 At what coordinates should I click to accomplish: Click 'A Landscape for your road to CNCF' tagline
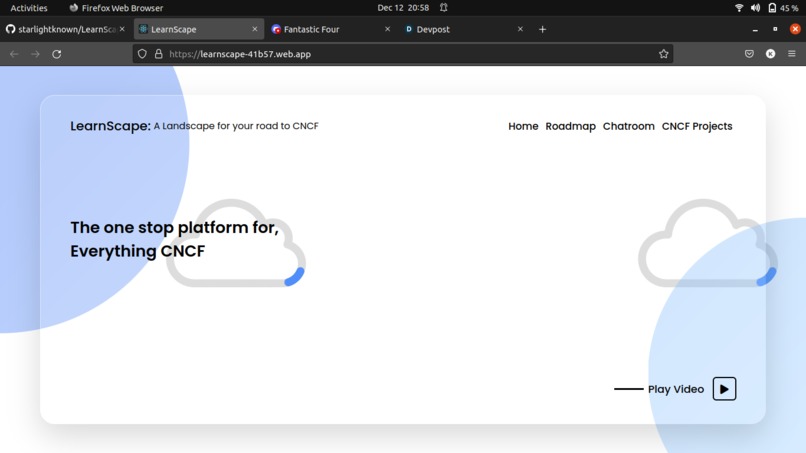(236, 126)
